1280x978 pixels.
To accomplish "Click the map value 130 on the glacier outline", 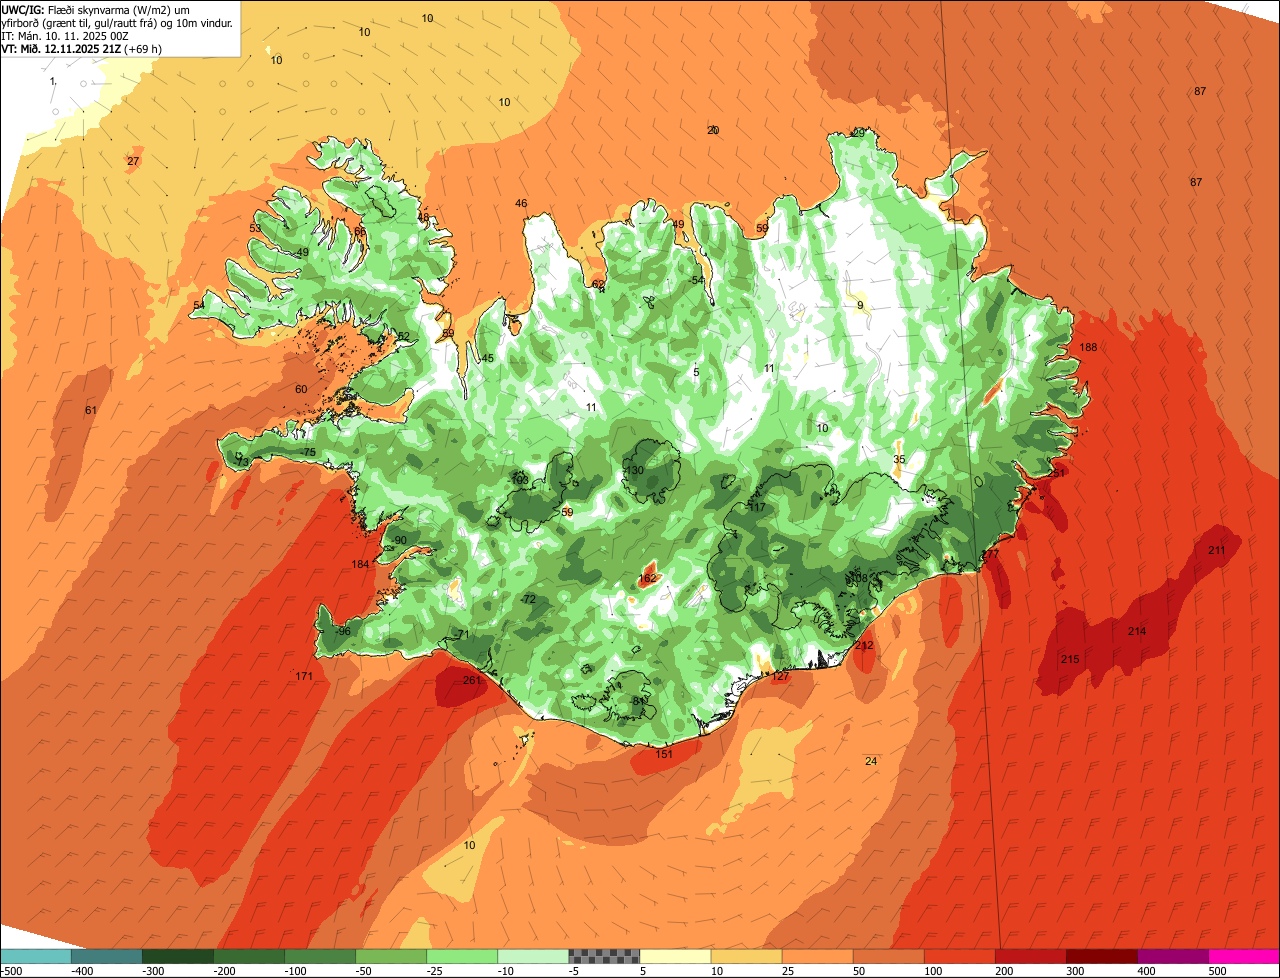I will coord(635,470).
